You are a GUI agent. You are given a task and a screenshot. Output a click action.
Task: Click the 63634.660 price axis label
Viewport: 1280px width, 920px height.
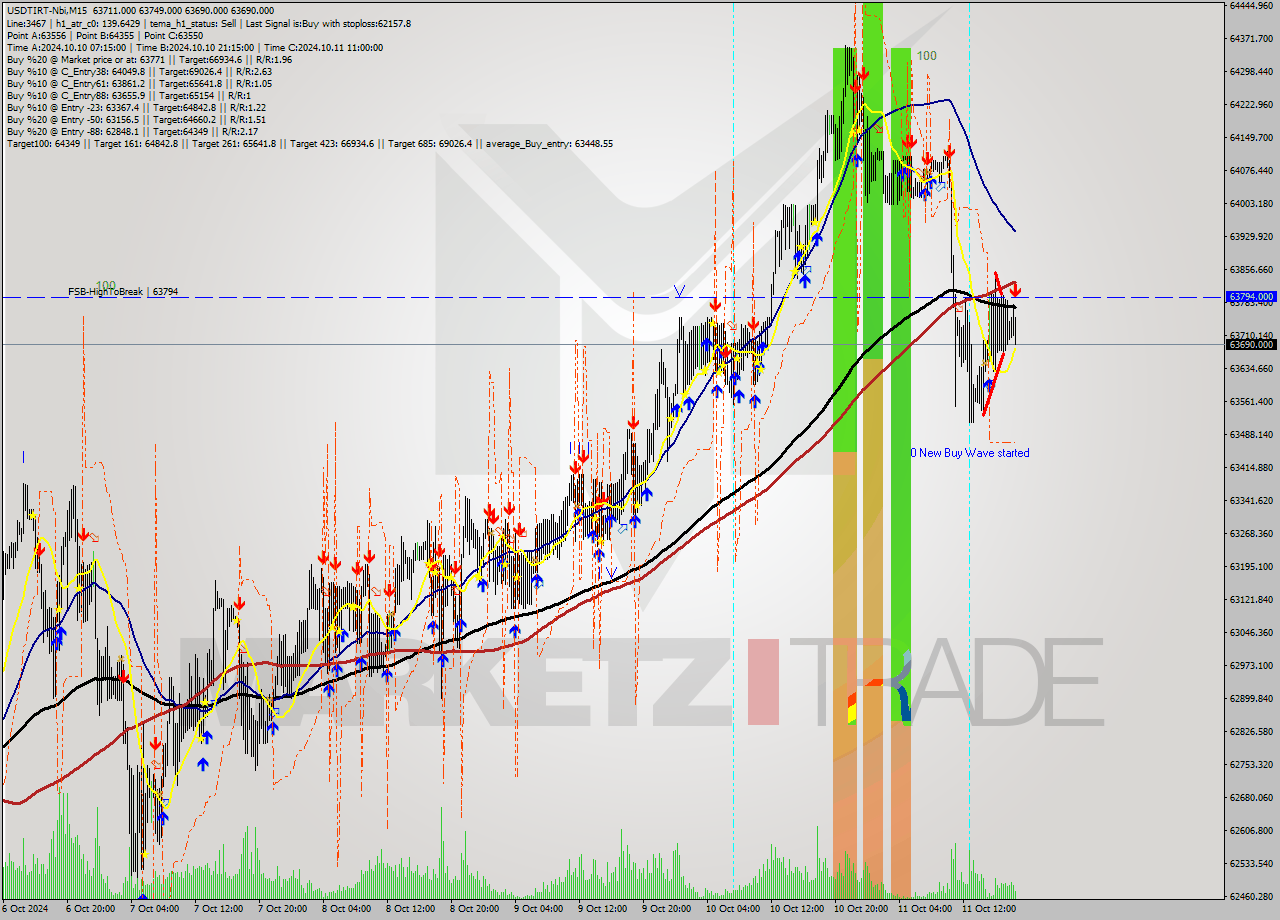pos(1251,368)
